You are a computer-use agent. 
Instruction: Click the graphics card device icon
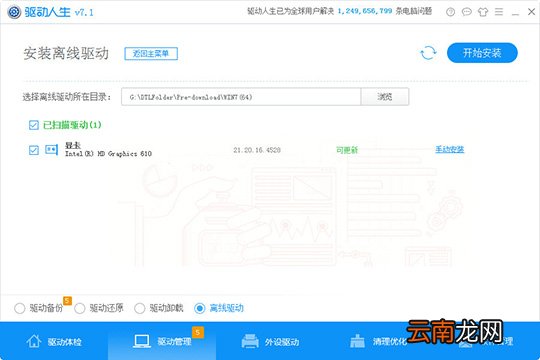(x=51, y=150)
